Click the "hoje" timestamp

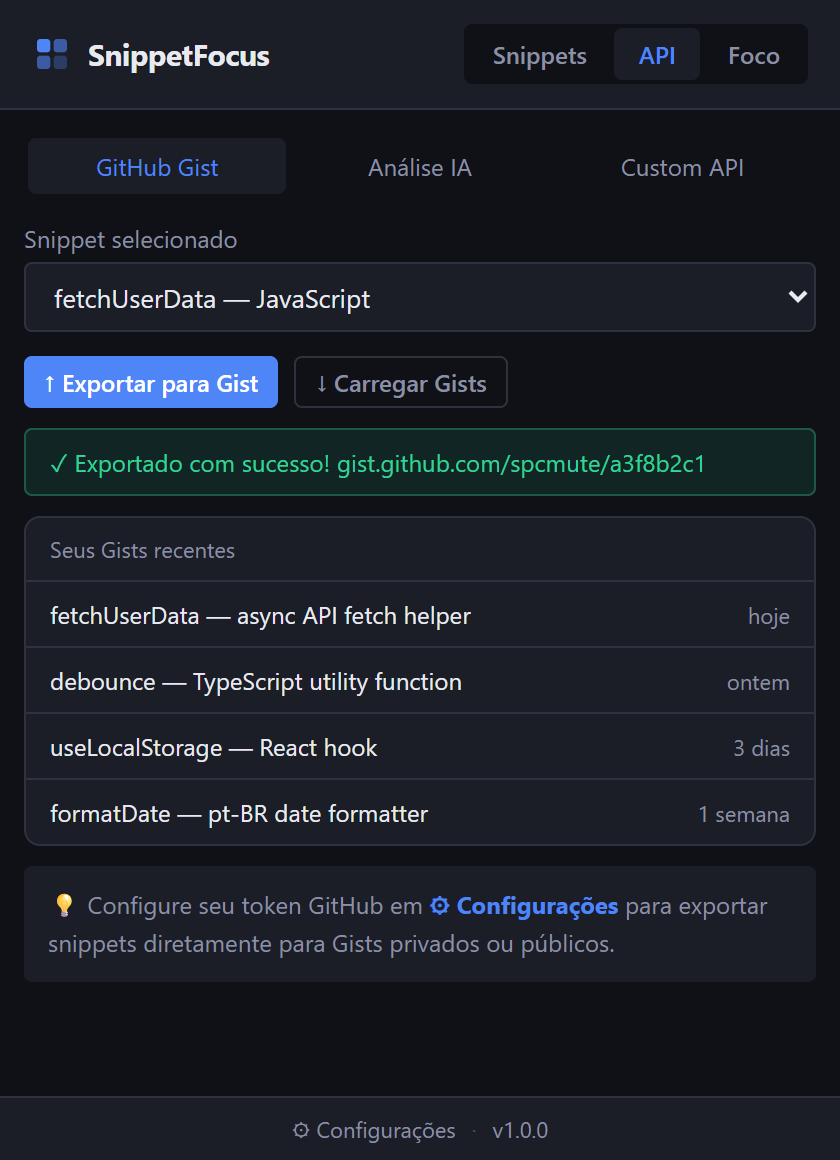pos(769,616)
